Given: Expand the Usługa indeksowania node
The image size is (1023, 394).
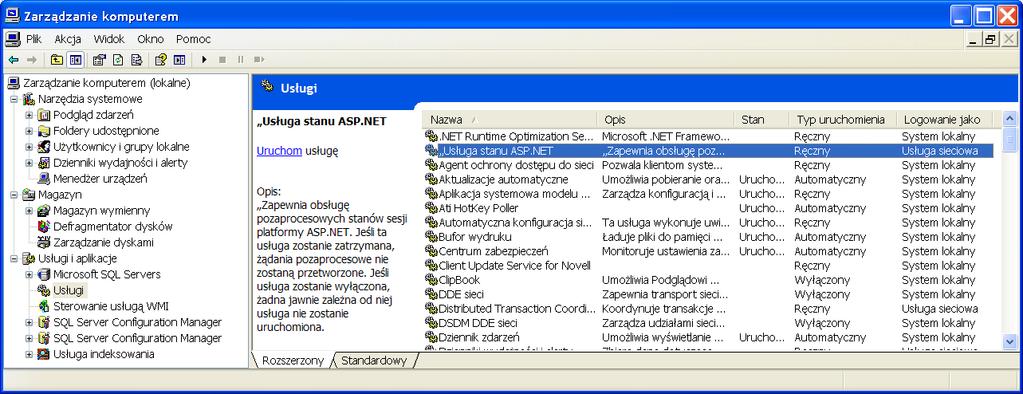Looking at the screenshot, I should (29, 354).
